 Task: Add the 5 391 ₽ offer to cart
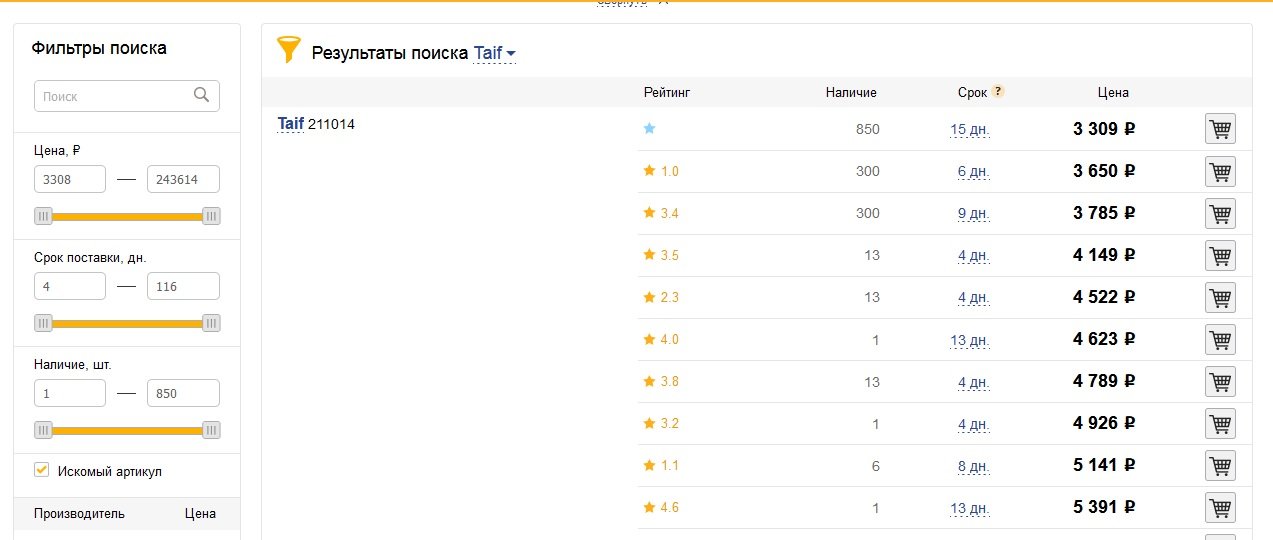[1220, 507]
